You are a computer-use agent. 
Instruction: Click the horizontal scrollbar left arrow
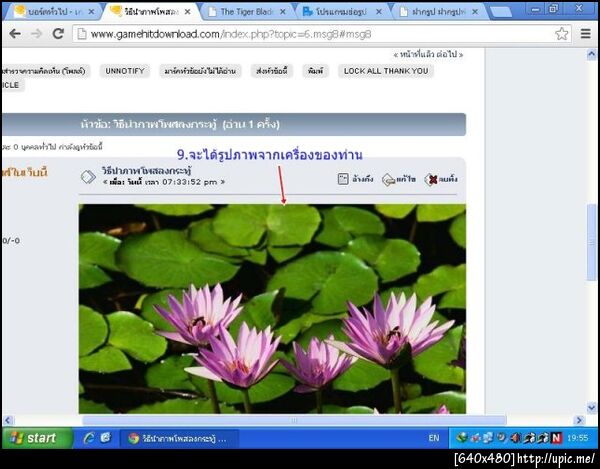[x=8, y=420]
